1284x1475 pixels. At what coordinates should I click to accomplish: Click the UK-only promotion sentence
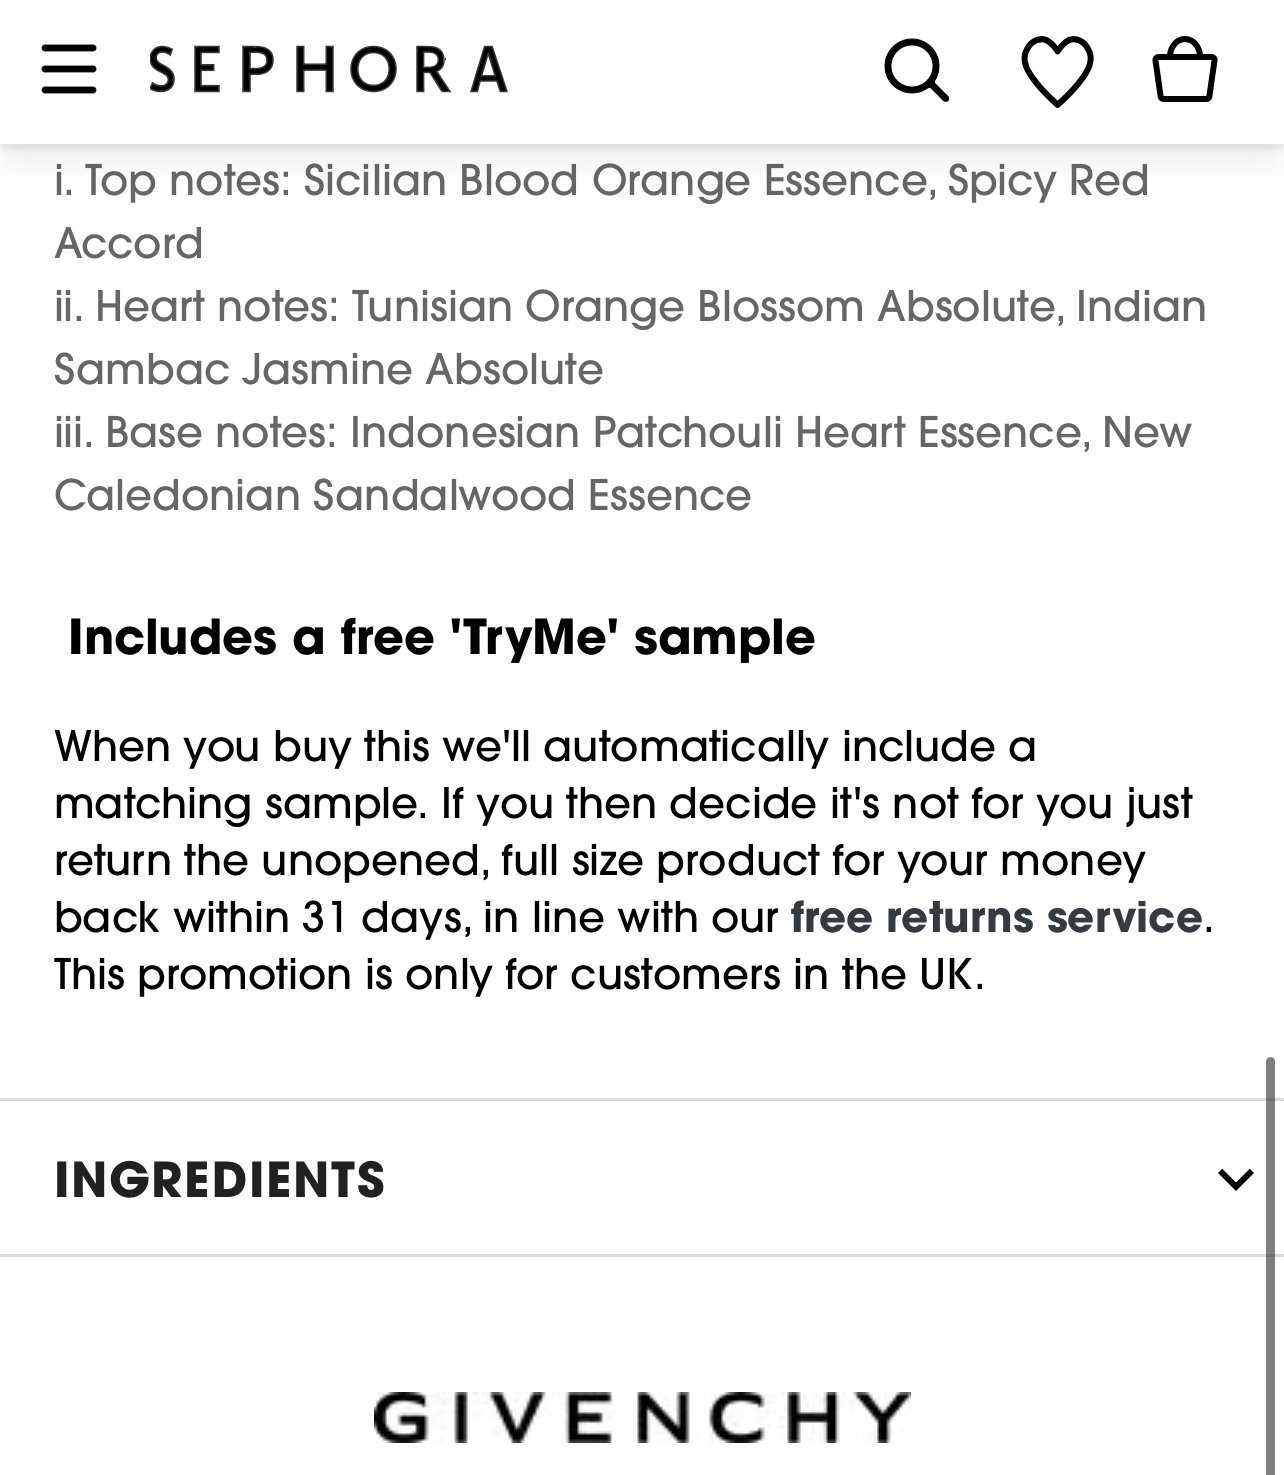[519, 974]
